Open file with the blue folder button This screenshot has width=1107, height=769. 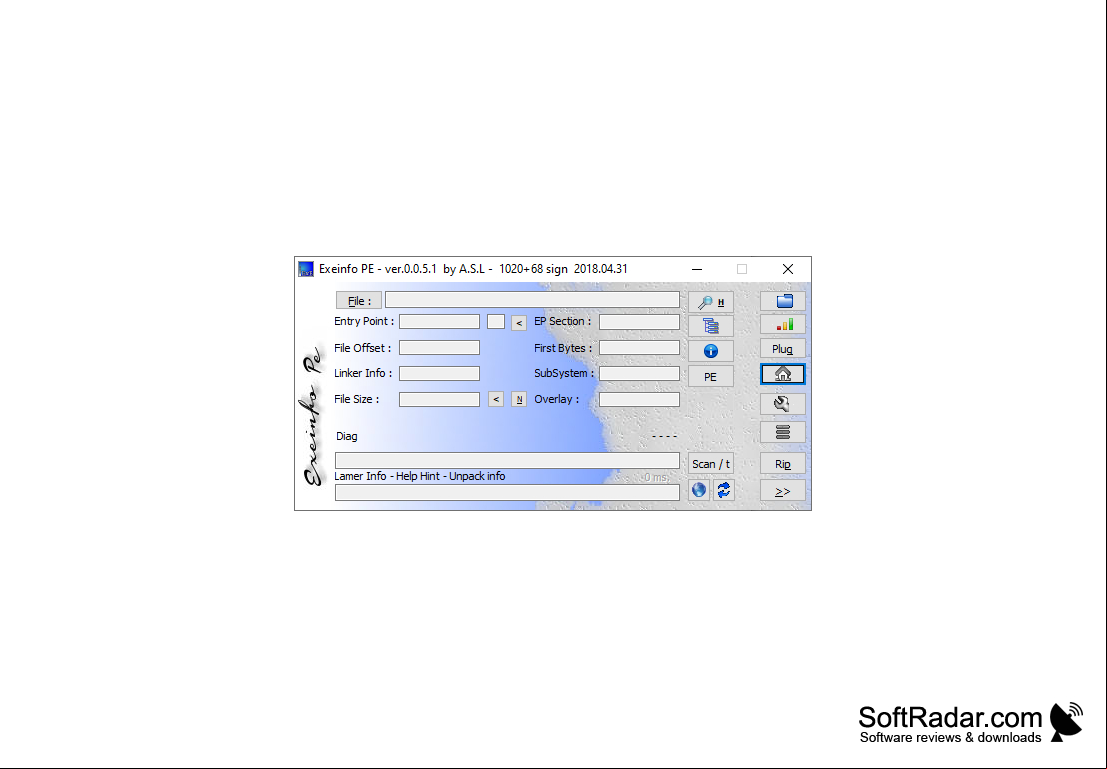783,302
